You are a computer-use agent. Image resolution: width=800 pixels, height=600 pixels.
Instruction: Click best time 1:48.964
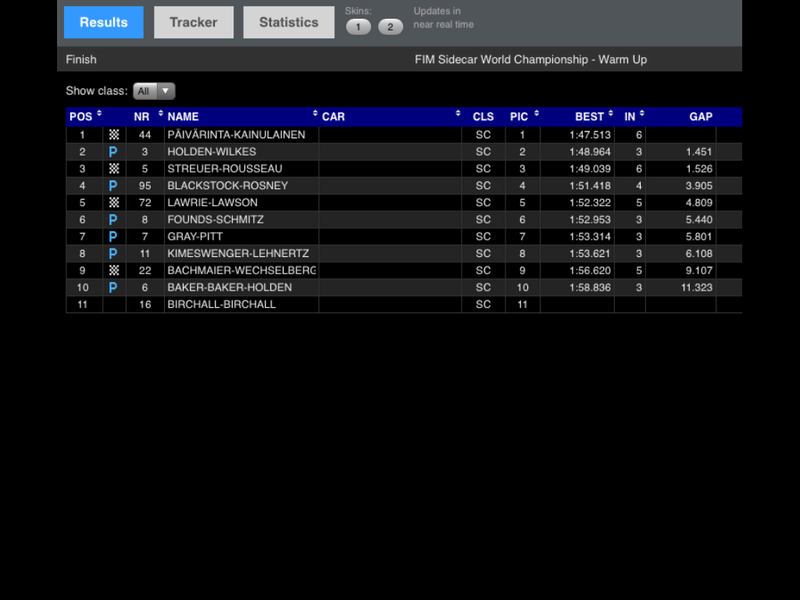coord(590,152)
